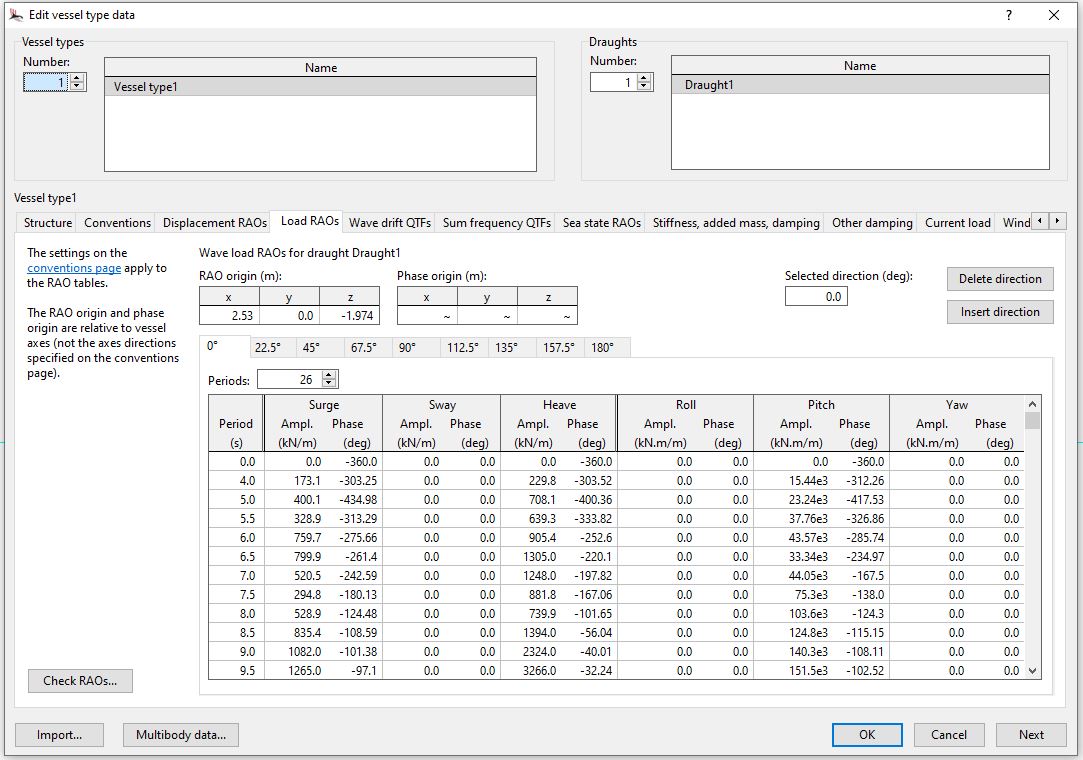Open the Displacement RAOs tab
Viewport: 1083px width, 760px height.
tap(214, 222)
